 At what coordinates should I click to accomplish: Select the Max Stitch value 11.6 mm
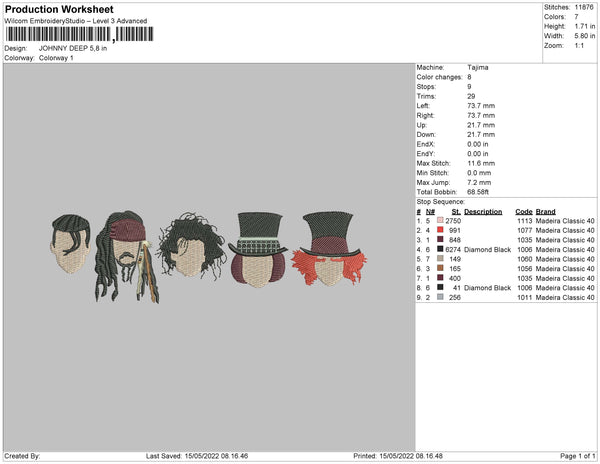(481, 163)
